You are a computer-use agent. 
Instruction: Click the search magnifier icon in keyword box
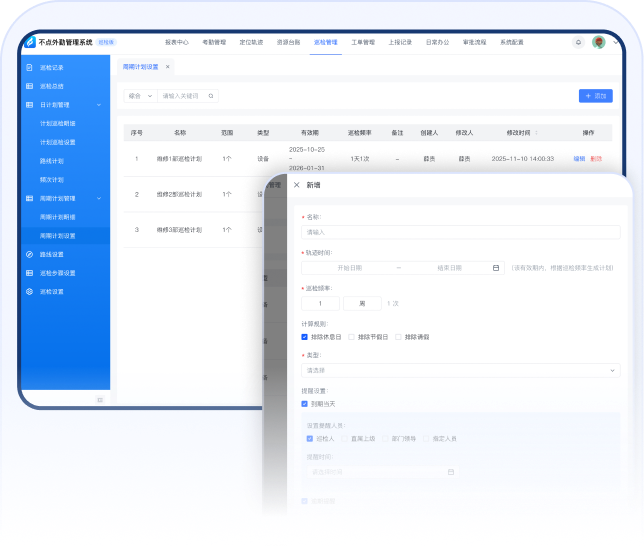pos(210,96)
